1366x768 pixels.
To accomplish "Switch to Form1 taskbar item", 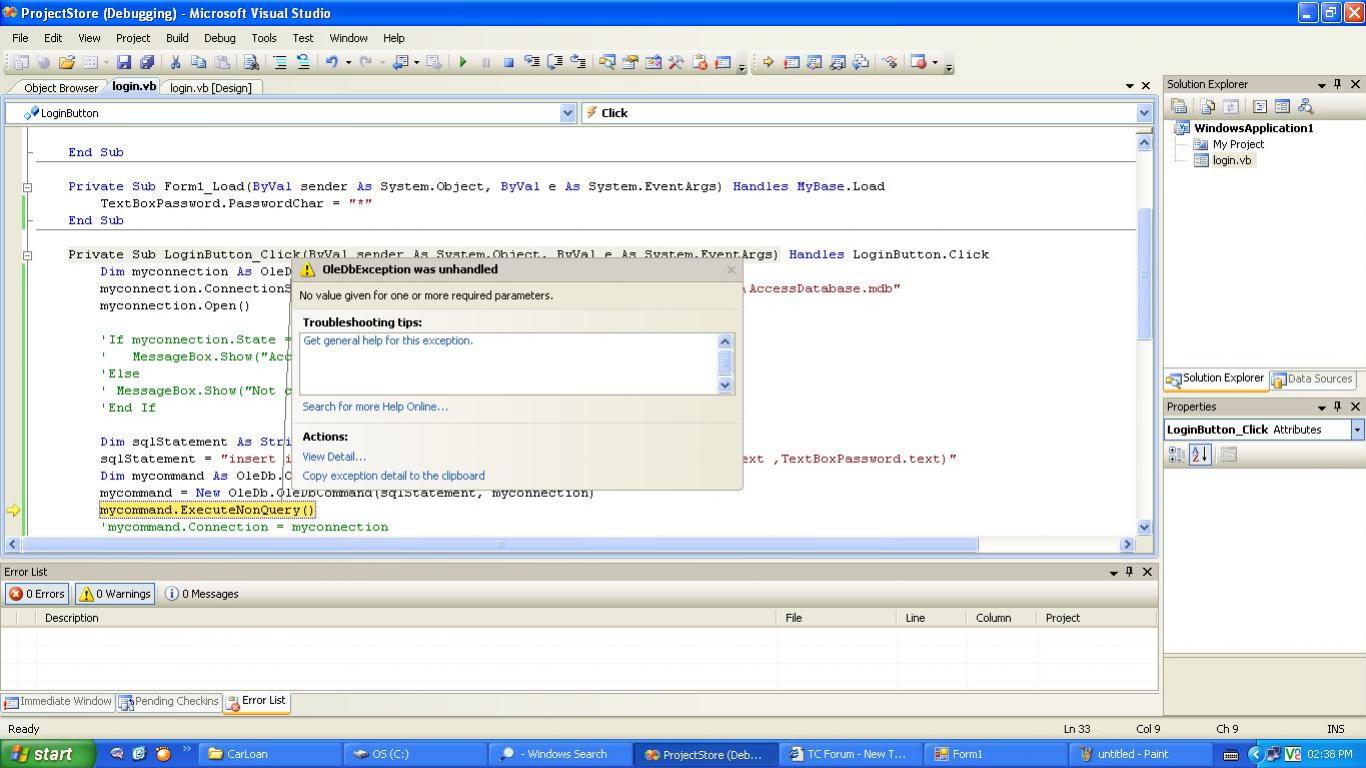I will [995, 754].
